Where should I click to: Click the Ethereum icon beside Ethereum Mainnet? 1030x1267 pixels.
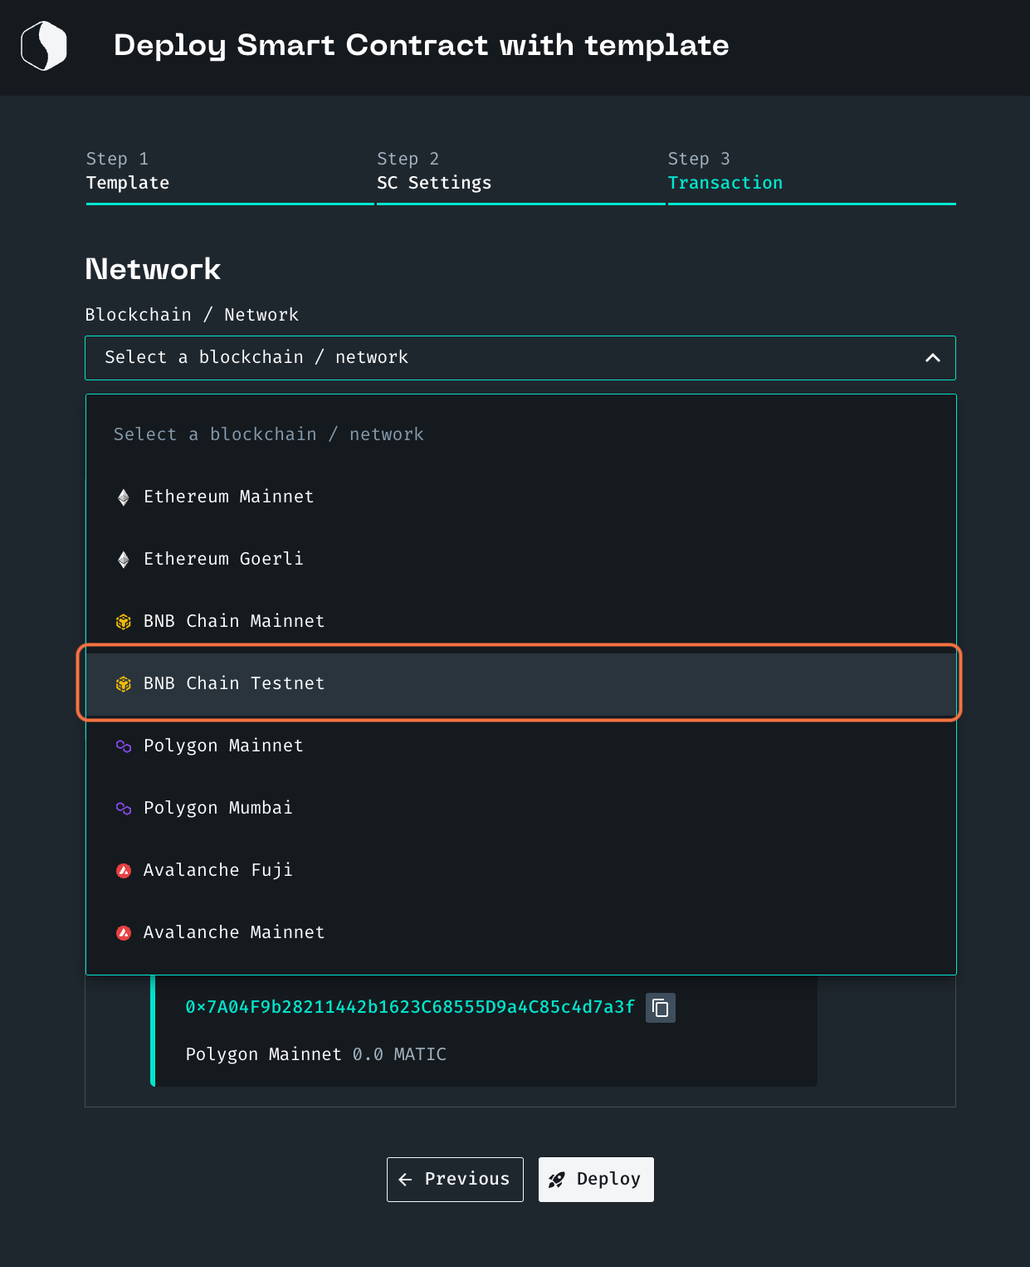(122, 496)
